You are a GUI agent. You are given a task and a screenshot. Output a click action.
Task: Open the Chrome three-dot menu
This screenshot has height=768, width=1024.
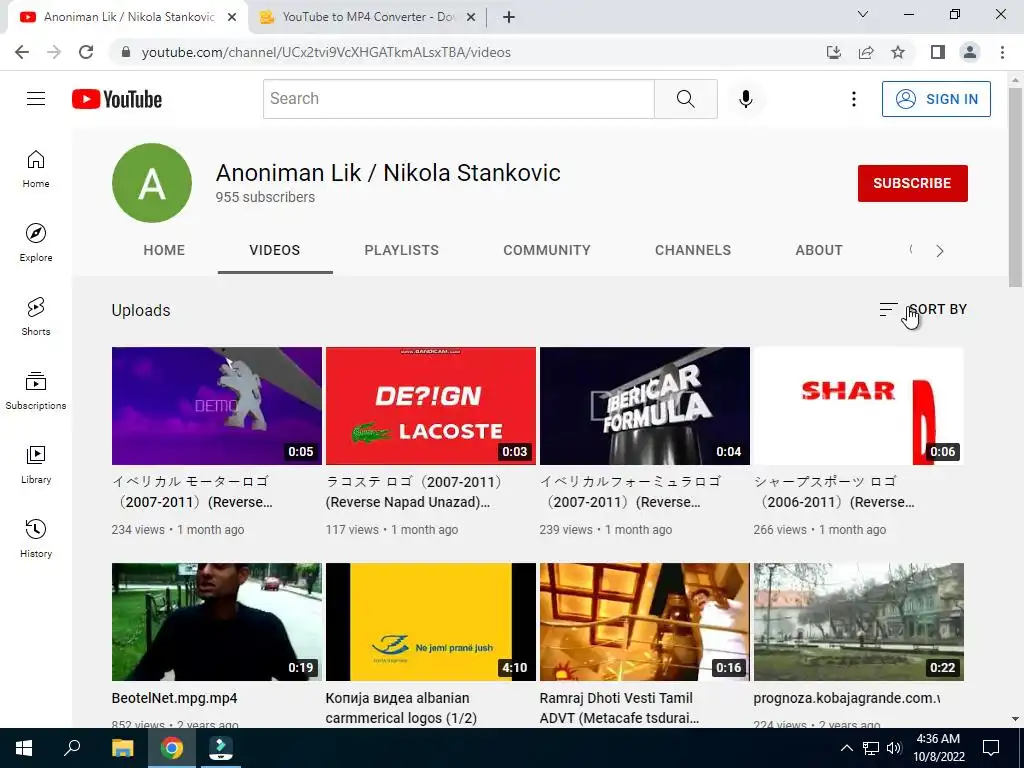coord(1002,52)
